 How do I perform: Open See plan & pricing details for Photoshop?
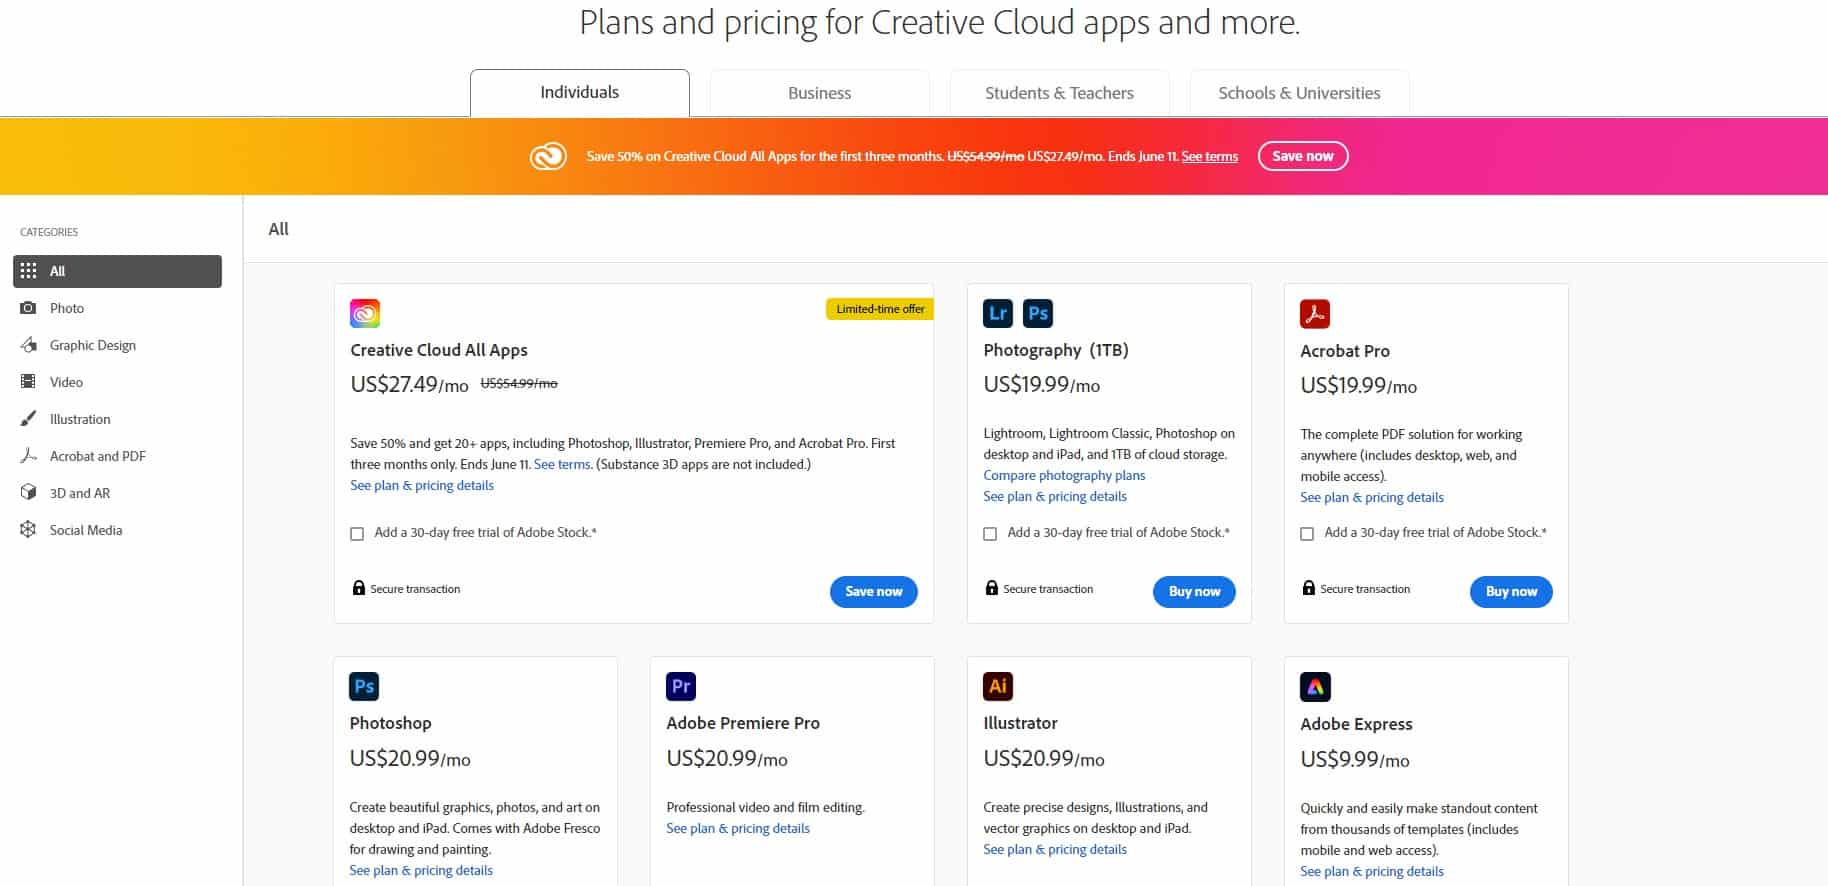(x=421, y=870)
